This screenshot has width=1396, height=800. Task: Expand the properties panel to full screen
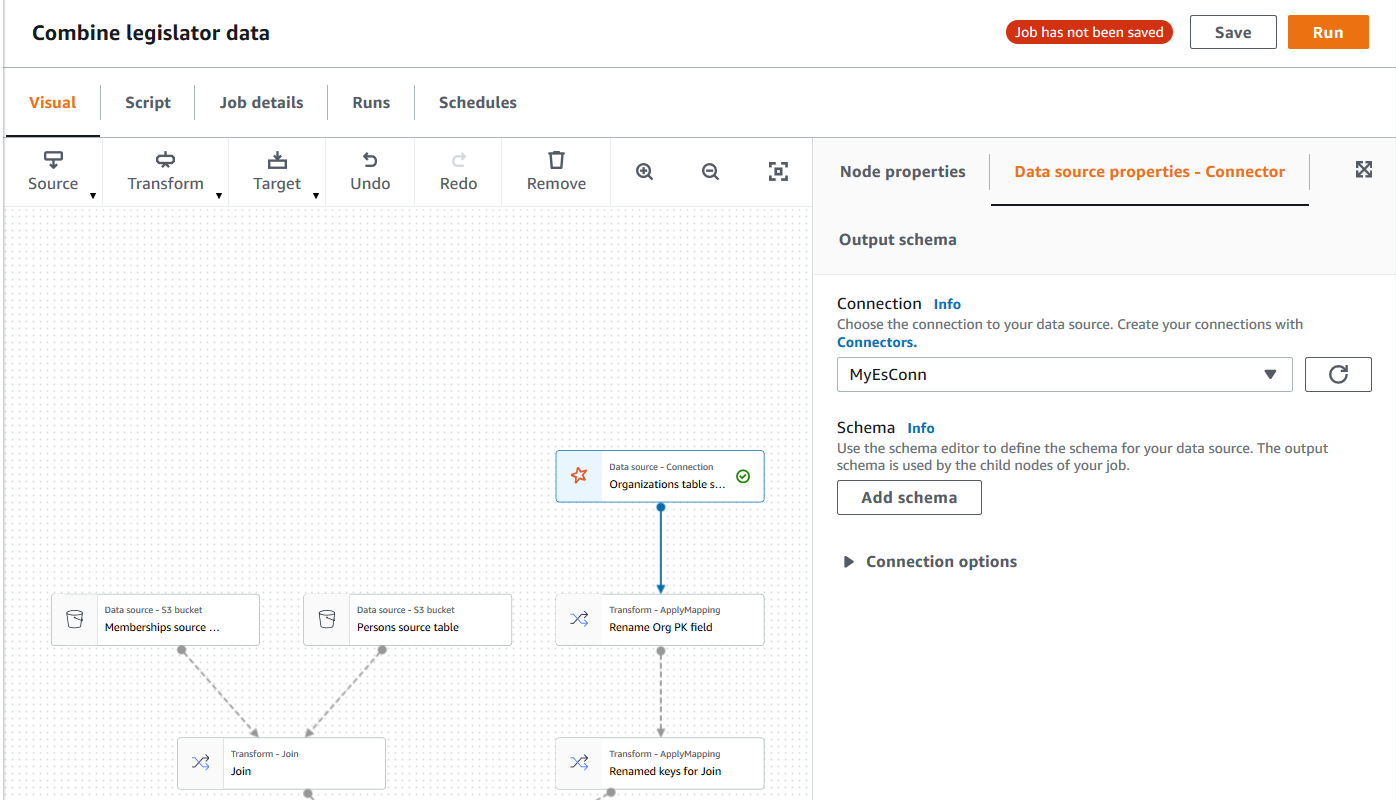pyautogui.click(x=1364, y=169)
